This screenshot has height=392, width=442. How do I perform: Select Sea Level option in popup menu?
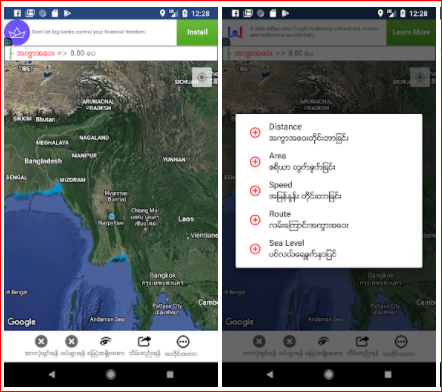coord(329,248)
